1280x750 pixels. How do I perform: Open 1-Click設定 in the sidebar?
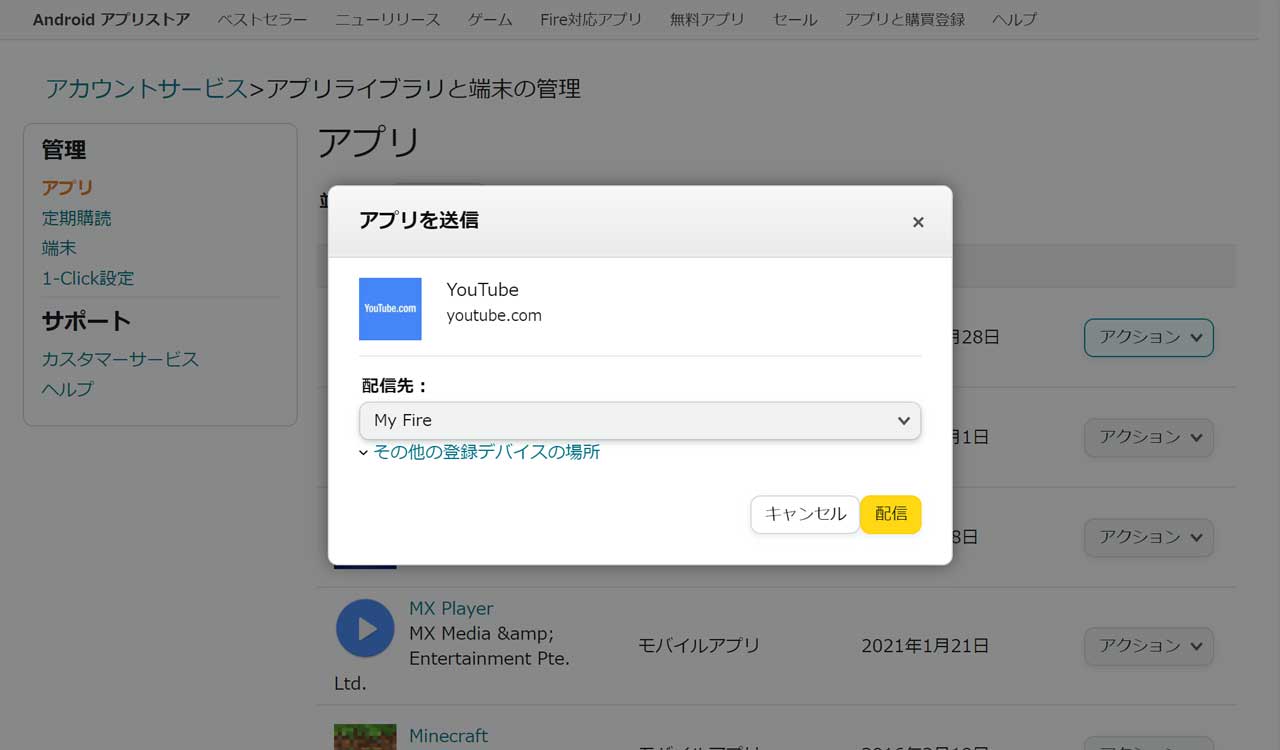tap(88, 278)
